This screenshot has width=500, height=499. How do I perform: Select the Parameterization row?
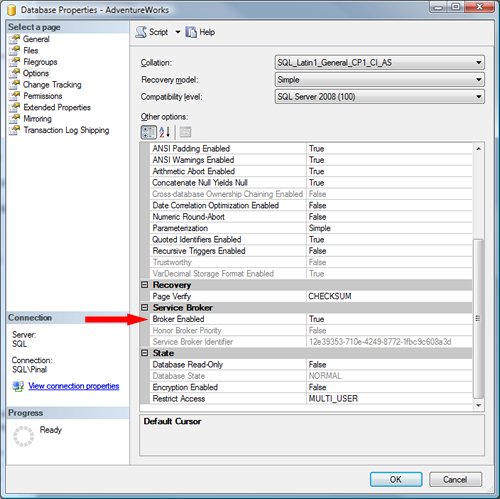point(311,228)
